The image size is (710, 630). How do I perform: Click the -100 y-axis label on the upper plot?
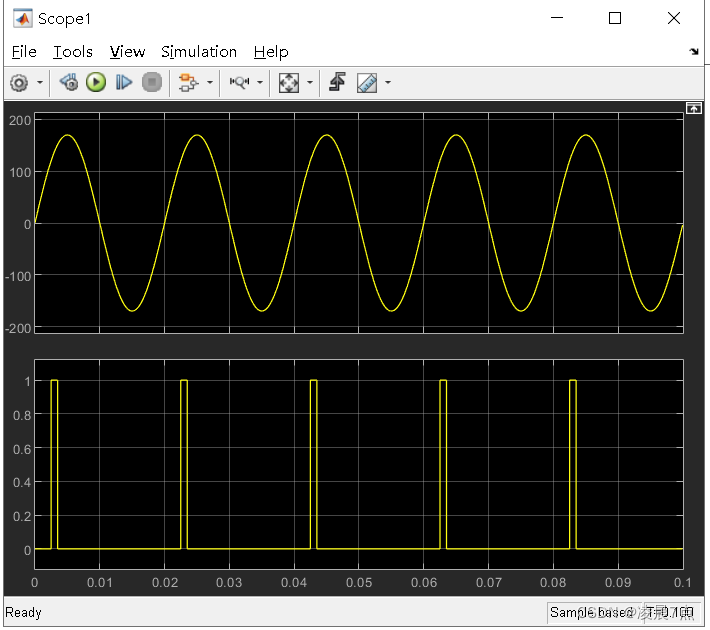pyautogui.click(x=18, y=277)
